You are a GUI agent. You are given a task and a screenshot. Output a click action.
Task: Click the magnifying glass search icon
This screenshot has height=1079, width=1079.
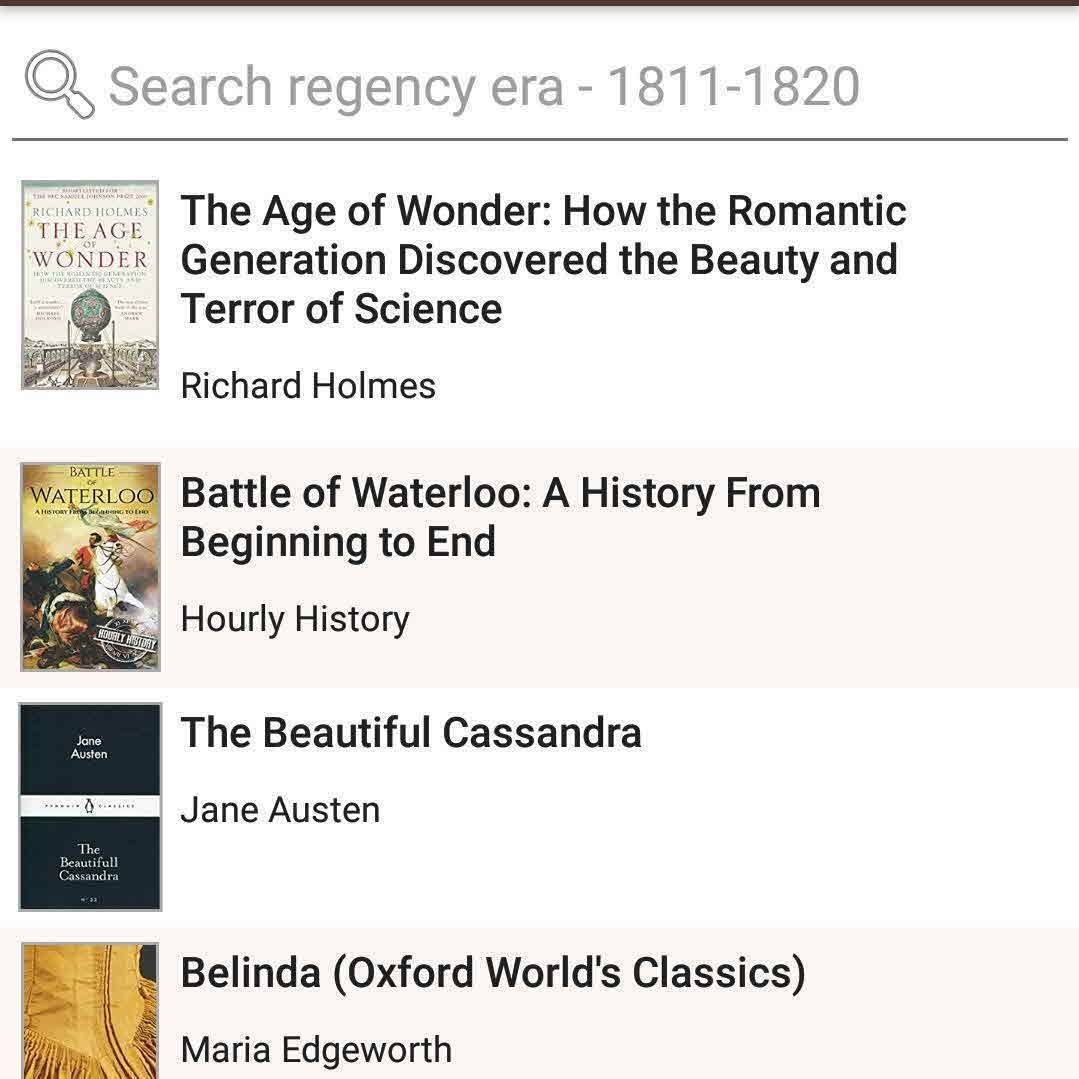(x=59, y=85)
